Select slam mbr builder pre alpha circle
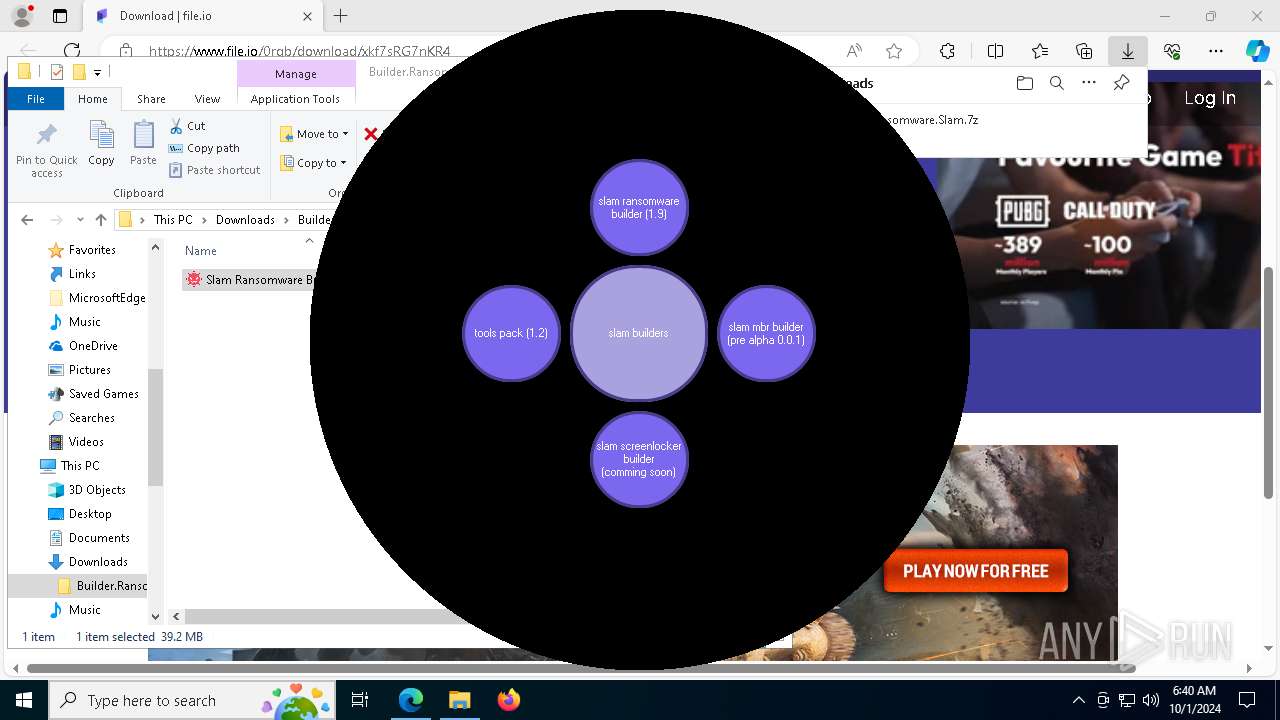 (x=766, y=333)
